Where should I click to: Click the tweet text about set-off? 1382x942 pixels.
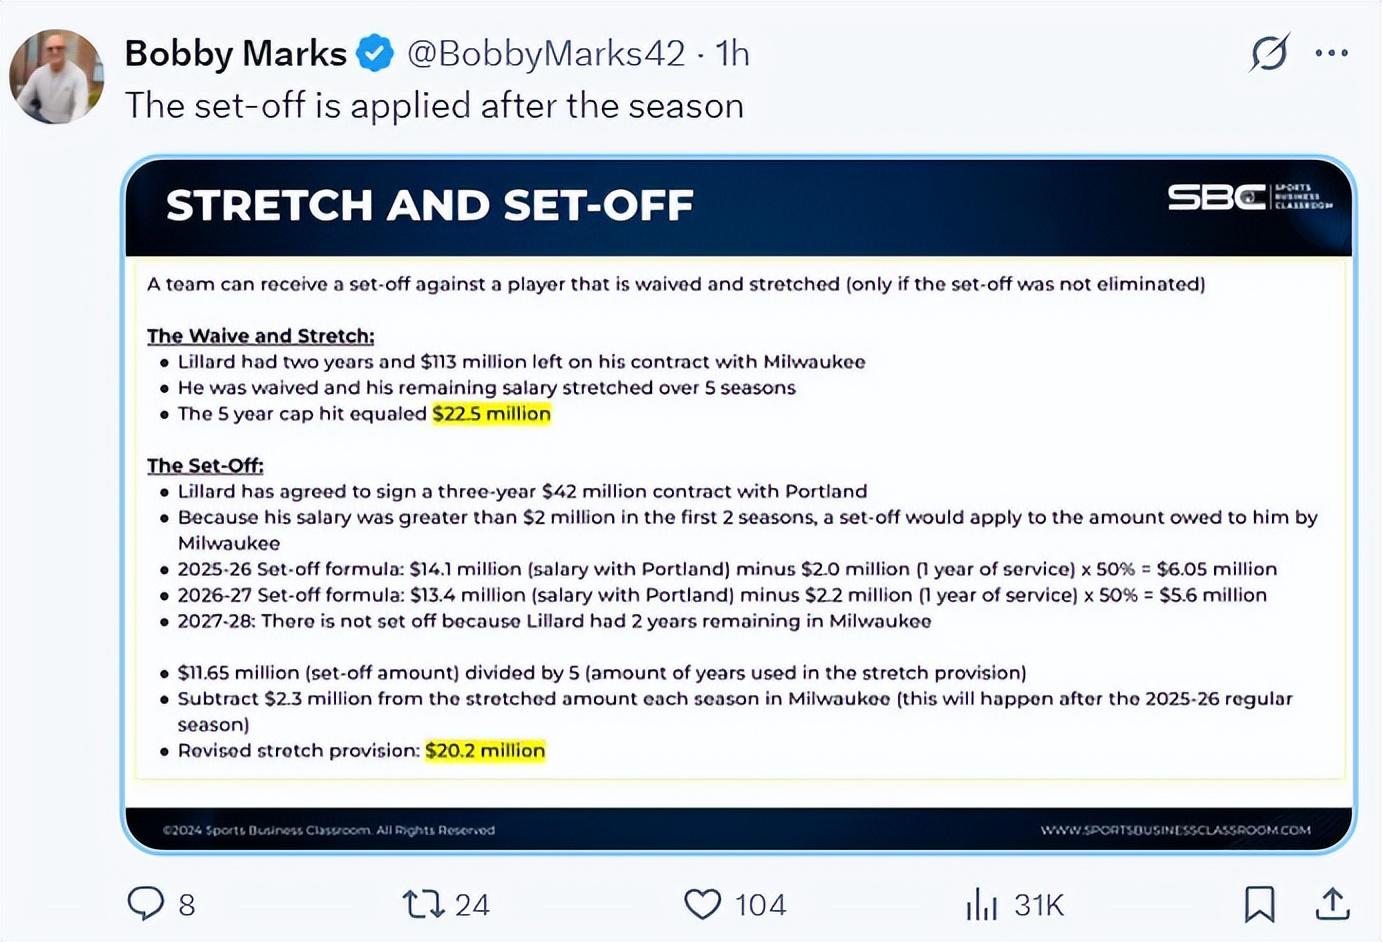(x=434, y=106)
